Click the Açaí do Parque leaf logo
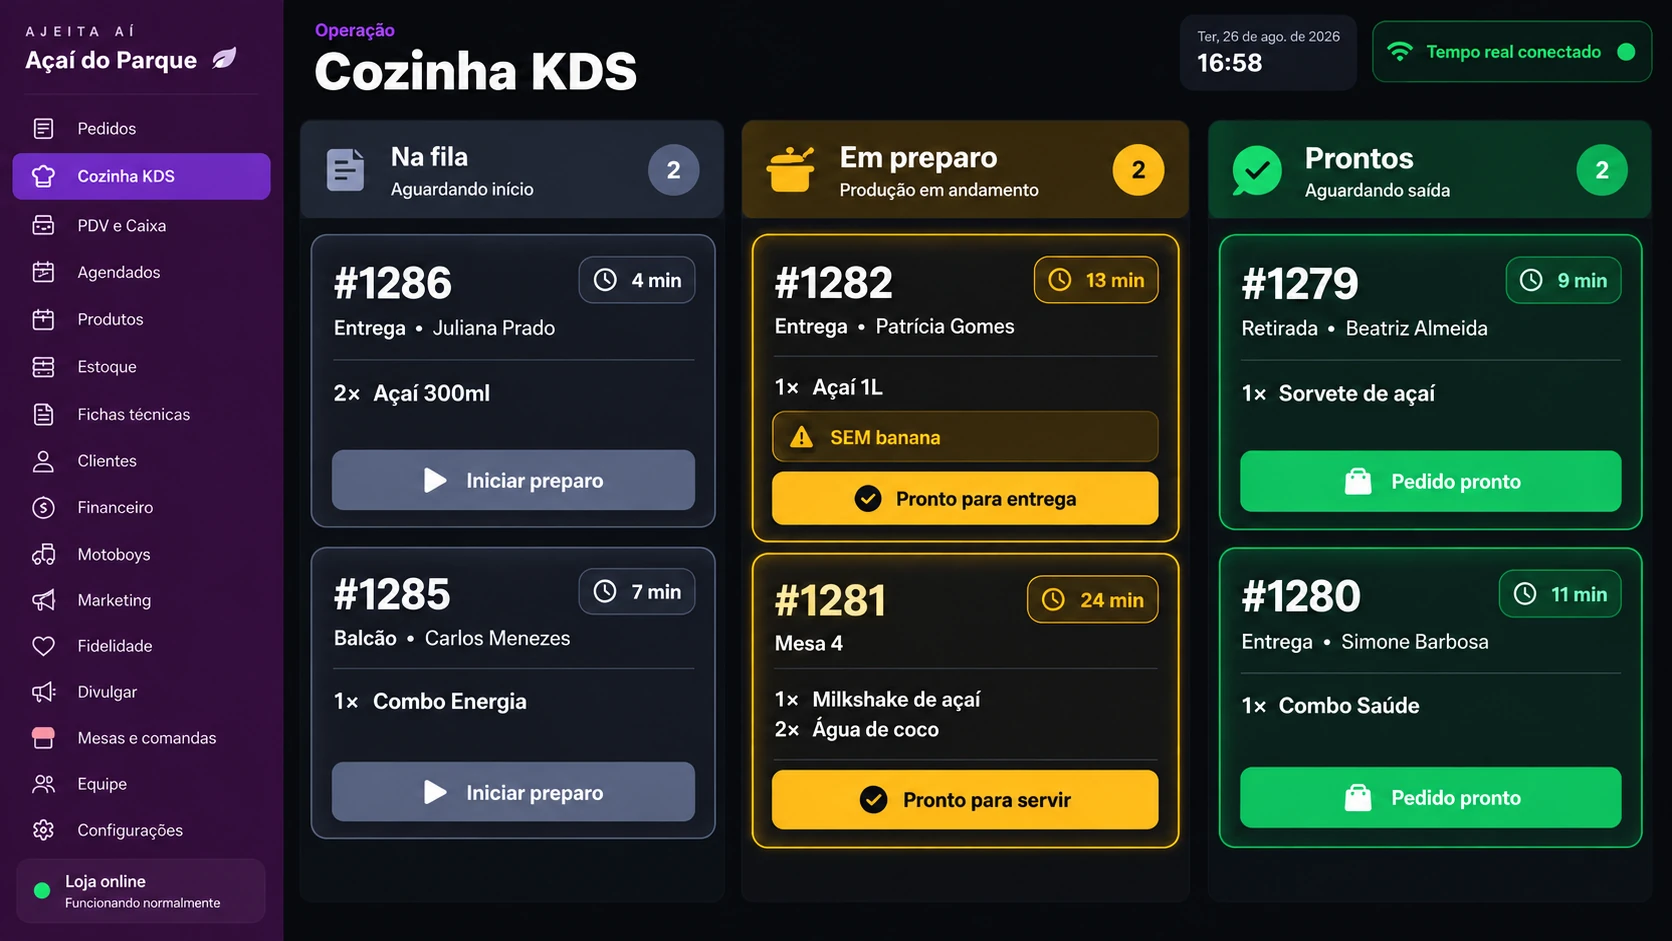Image resolution: width=1672 pixels, height=941 pixels. [225, 59]
